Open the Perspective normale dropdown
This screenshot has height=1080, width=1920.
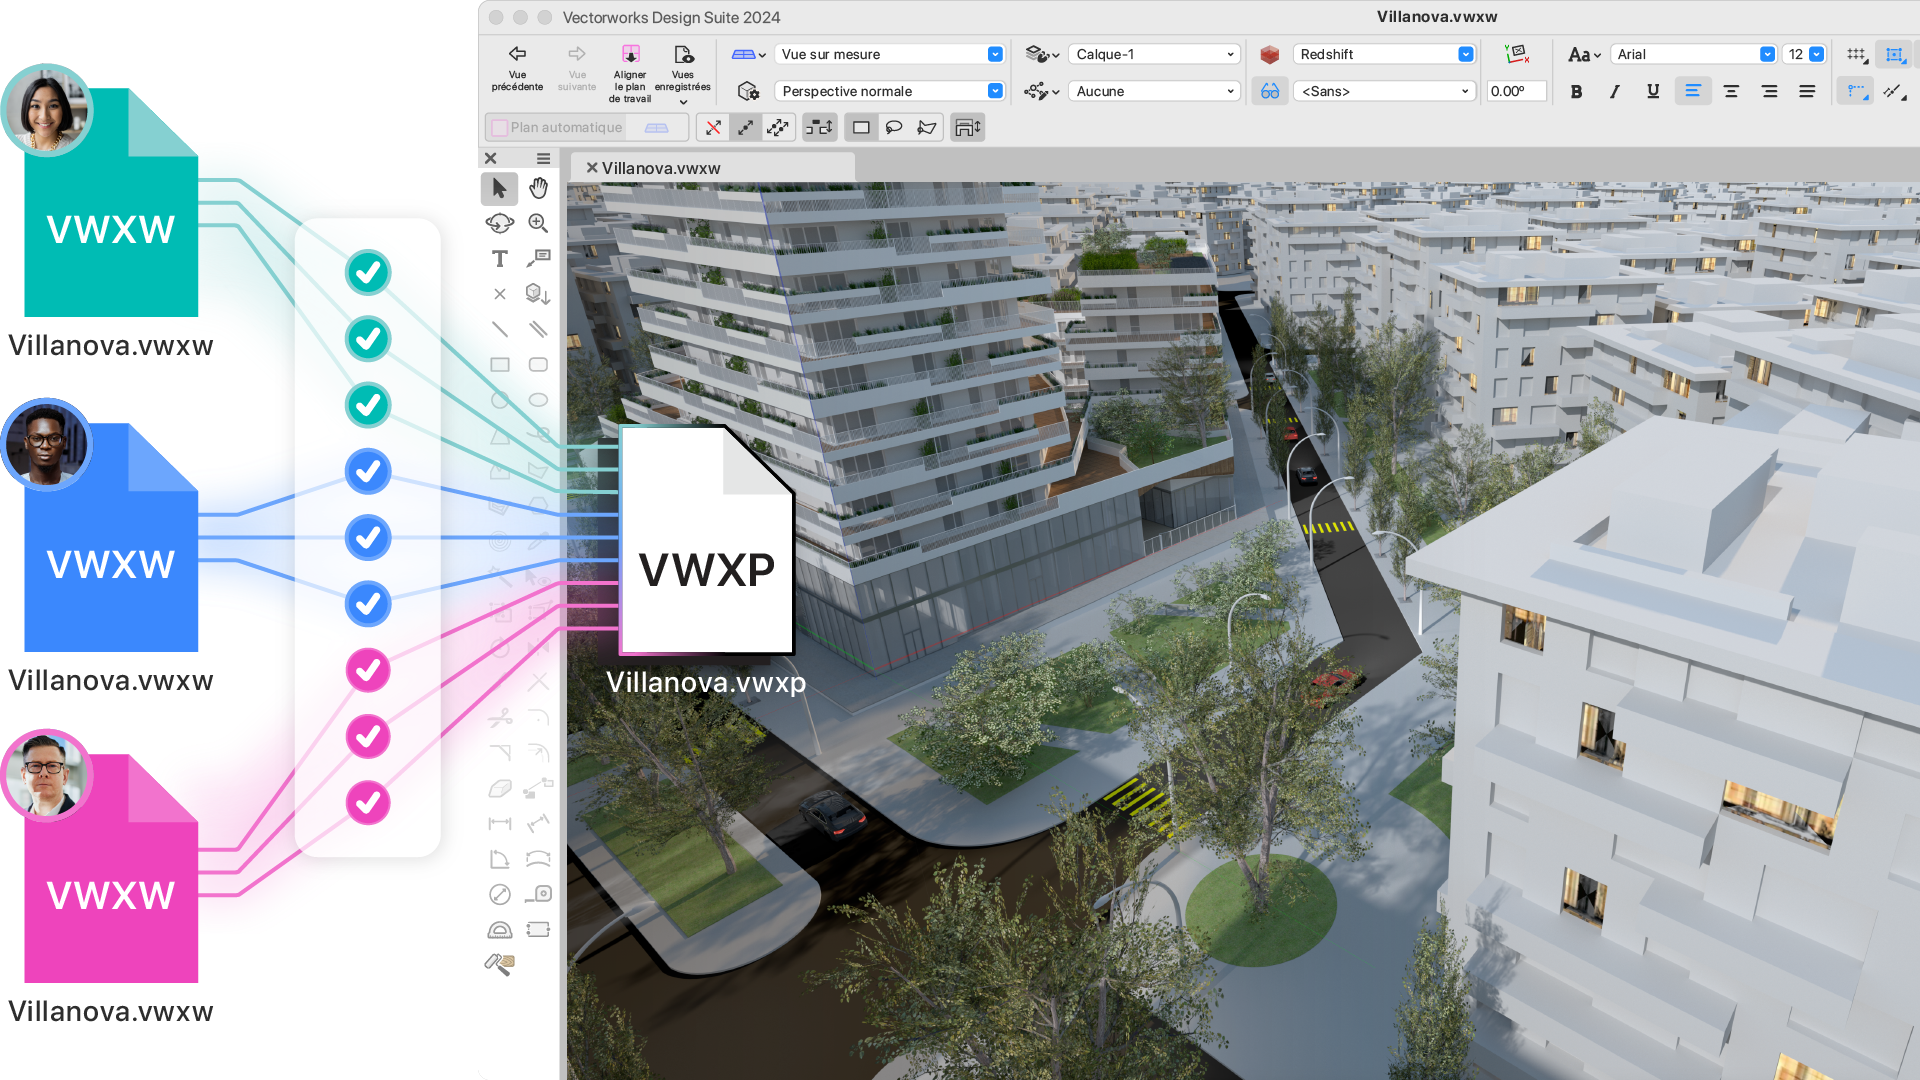890,91
